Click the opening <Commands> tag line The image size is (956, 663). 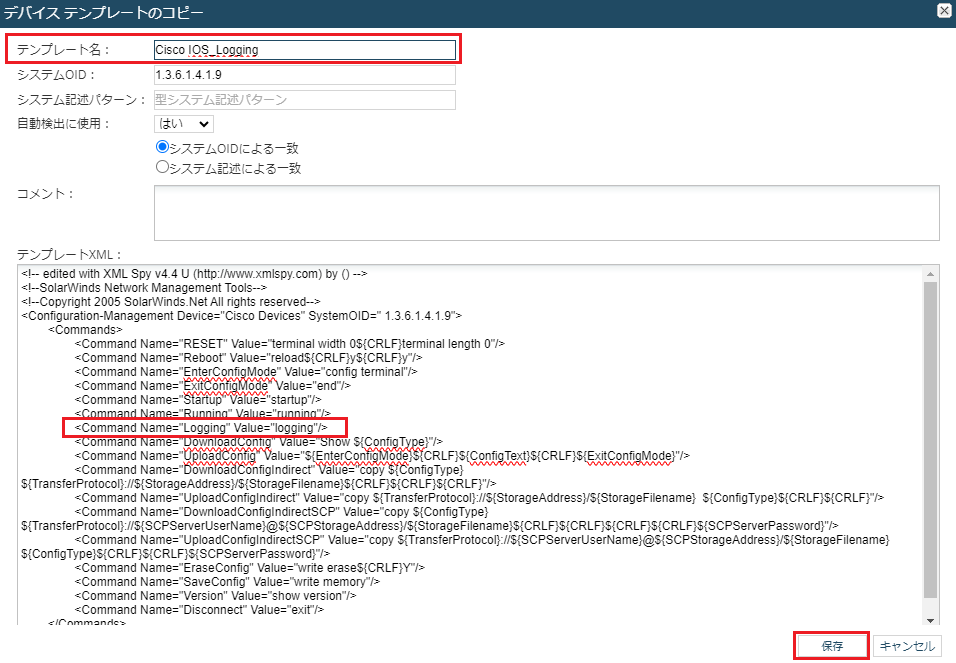[85, 330]
